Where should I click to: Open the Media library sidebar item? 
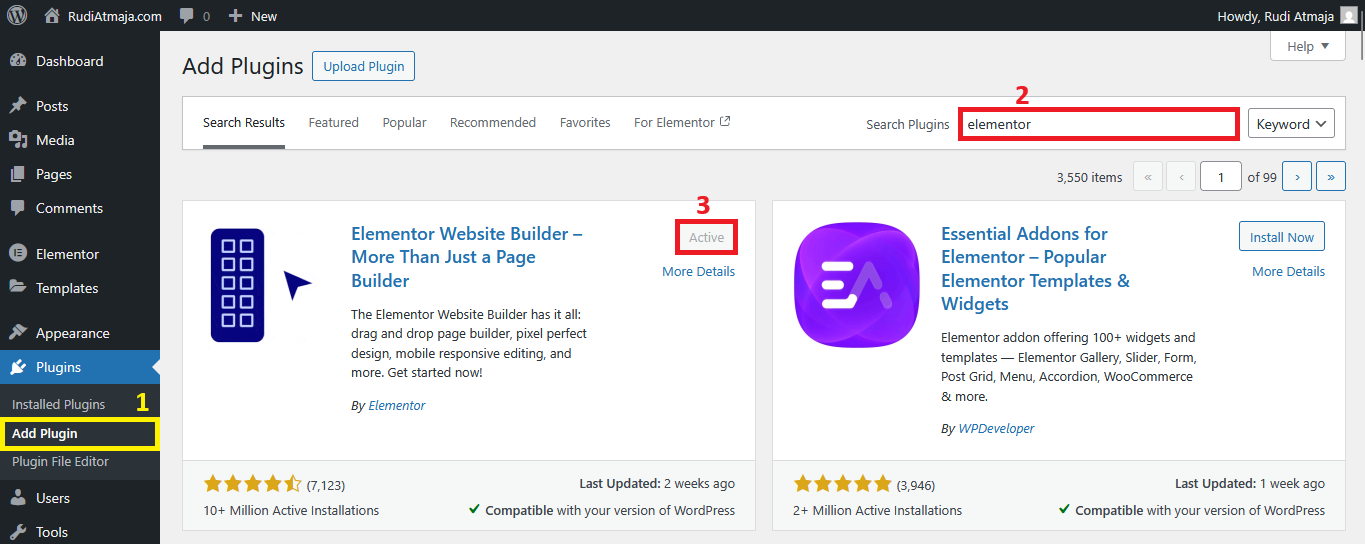tap(55, 140)
